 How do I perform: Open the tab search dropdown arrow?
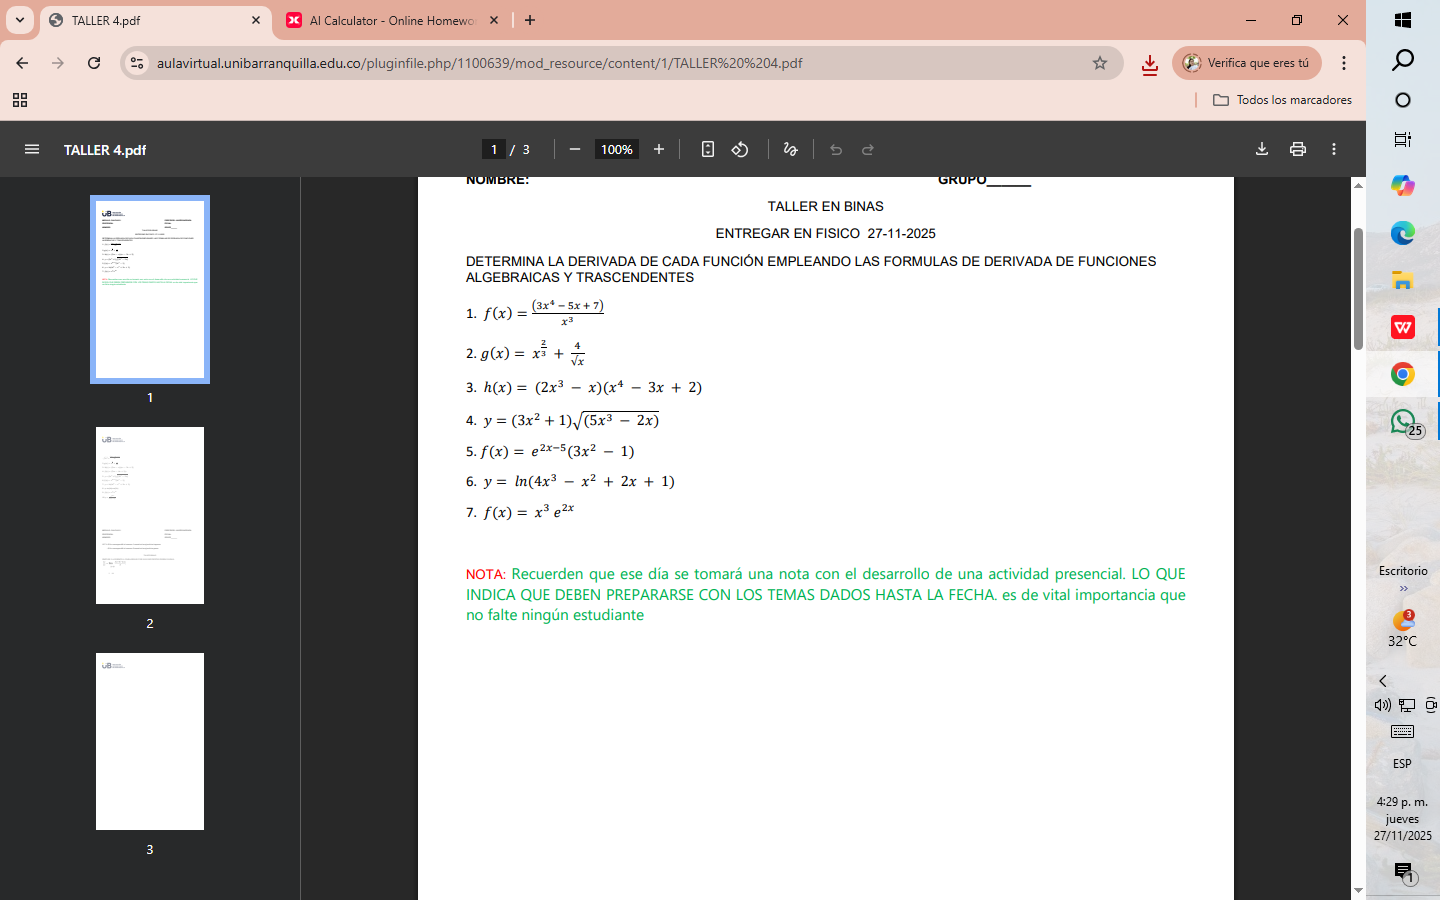point(20,20)
